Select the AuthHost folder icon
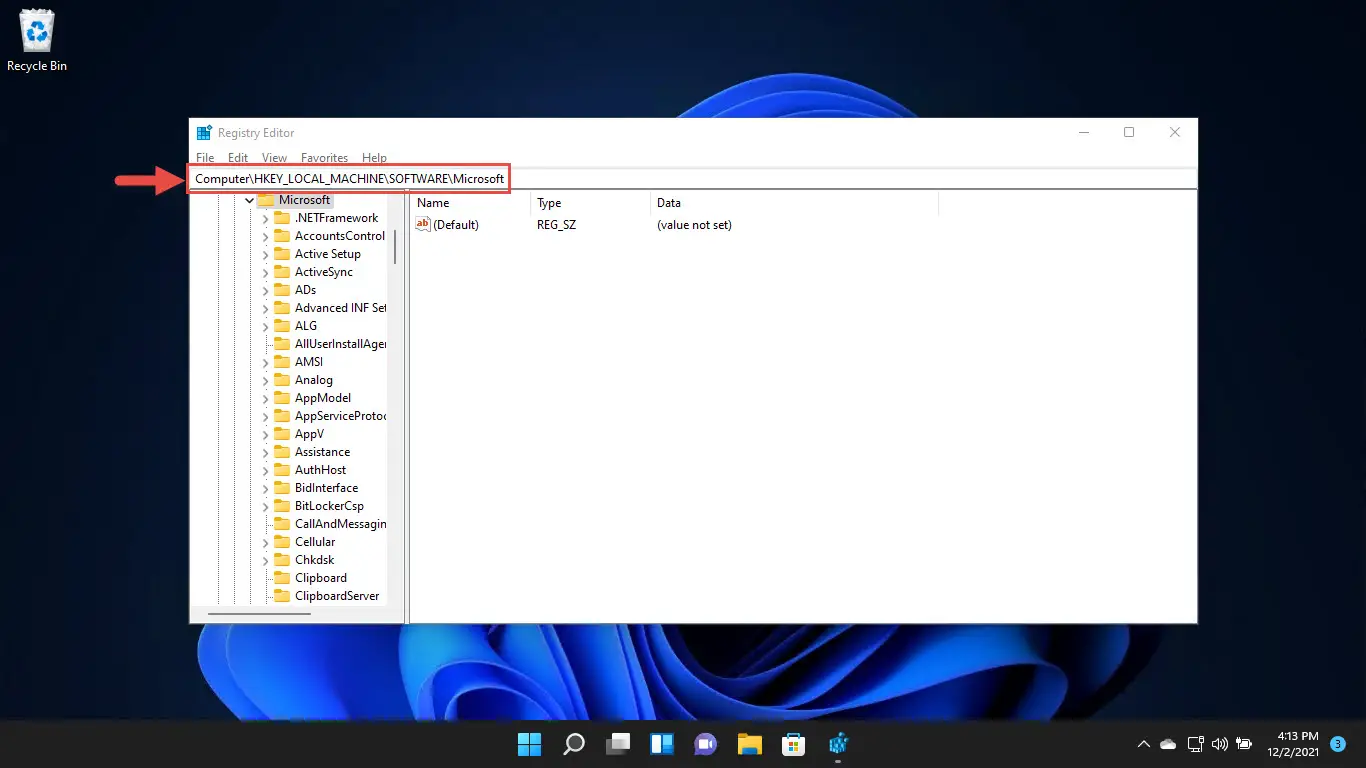 282,470
